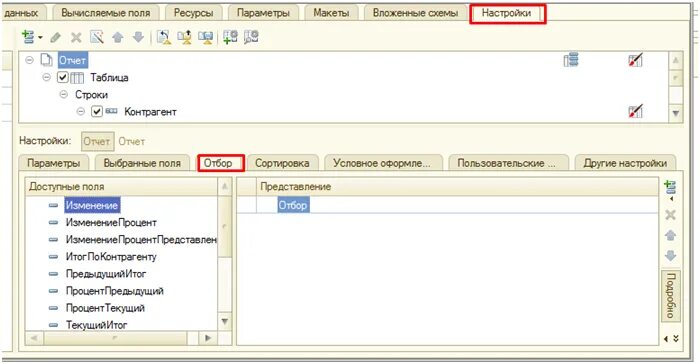Collapse the Строки tree node
Image resolution: width=700 pixels, height=364 pixels.
(63, 95)
